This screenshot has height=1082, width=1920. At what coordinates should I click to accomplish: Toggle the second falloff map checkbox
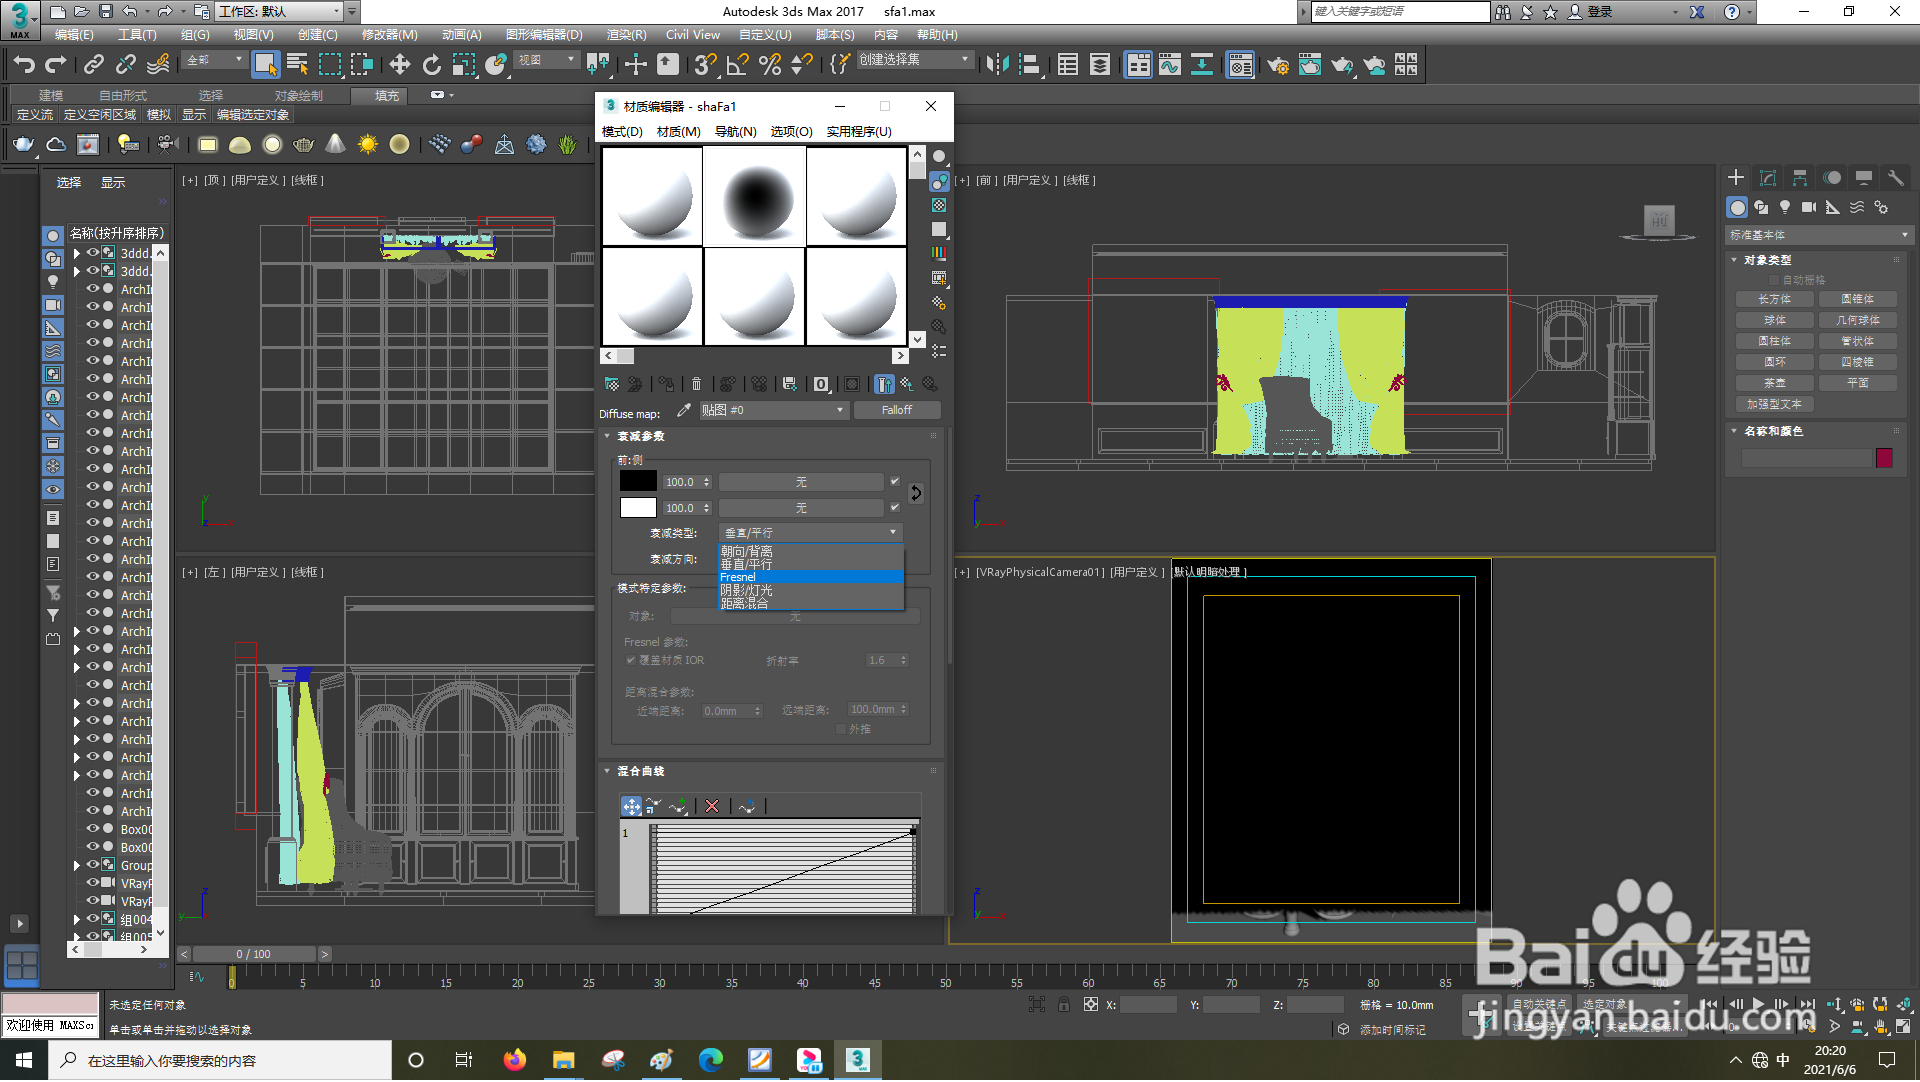(x=895, y=508)
